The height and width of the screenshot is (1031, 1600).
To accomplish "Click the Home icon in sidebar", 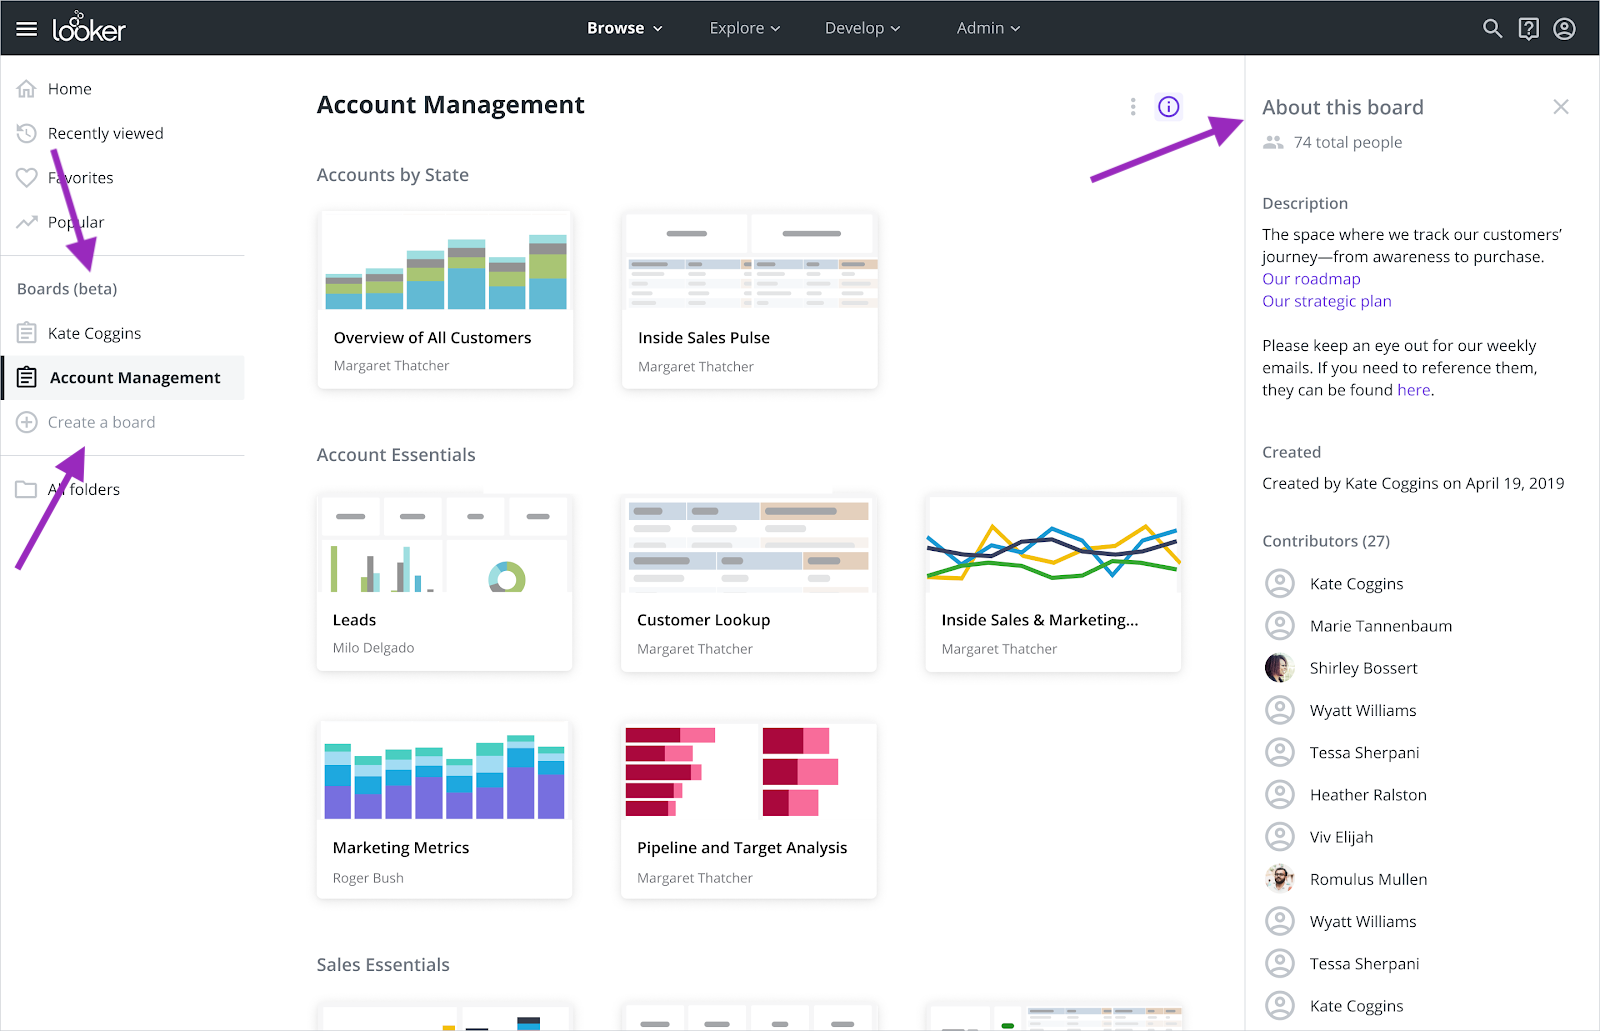I will point(27,89).
